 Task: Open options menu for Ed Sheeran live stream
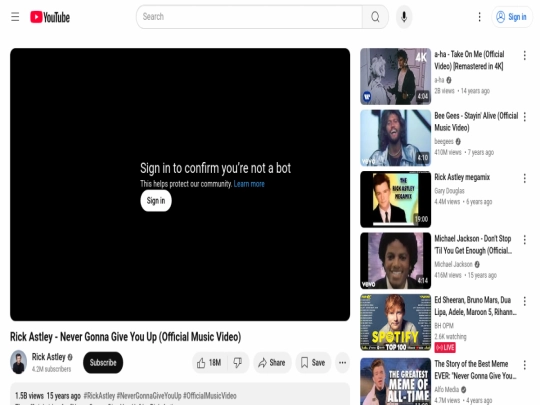click(525, 301)
